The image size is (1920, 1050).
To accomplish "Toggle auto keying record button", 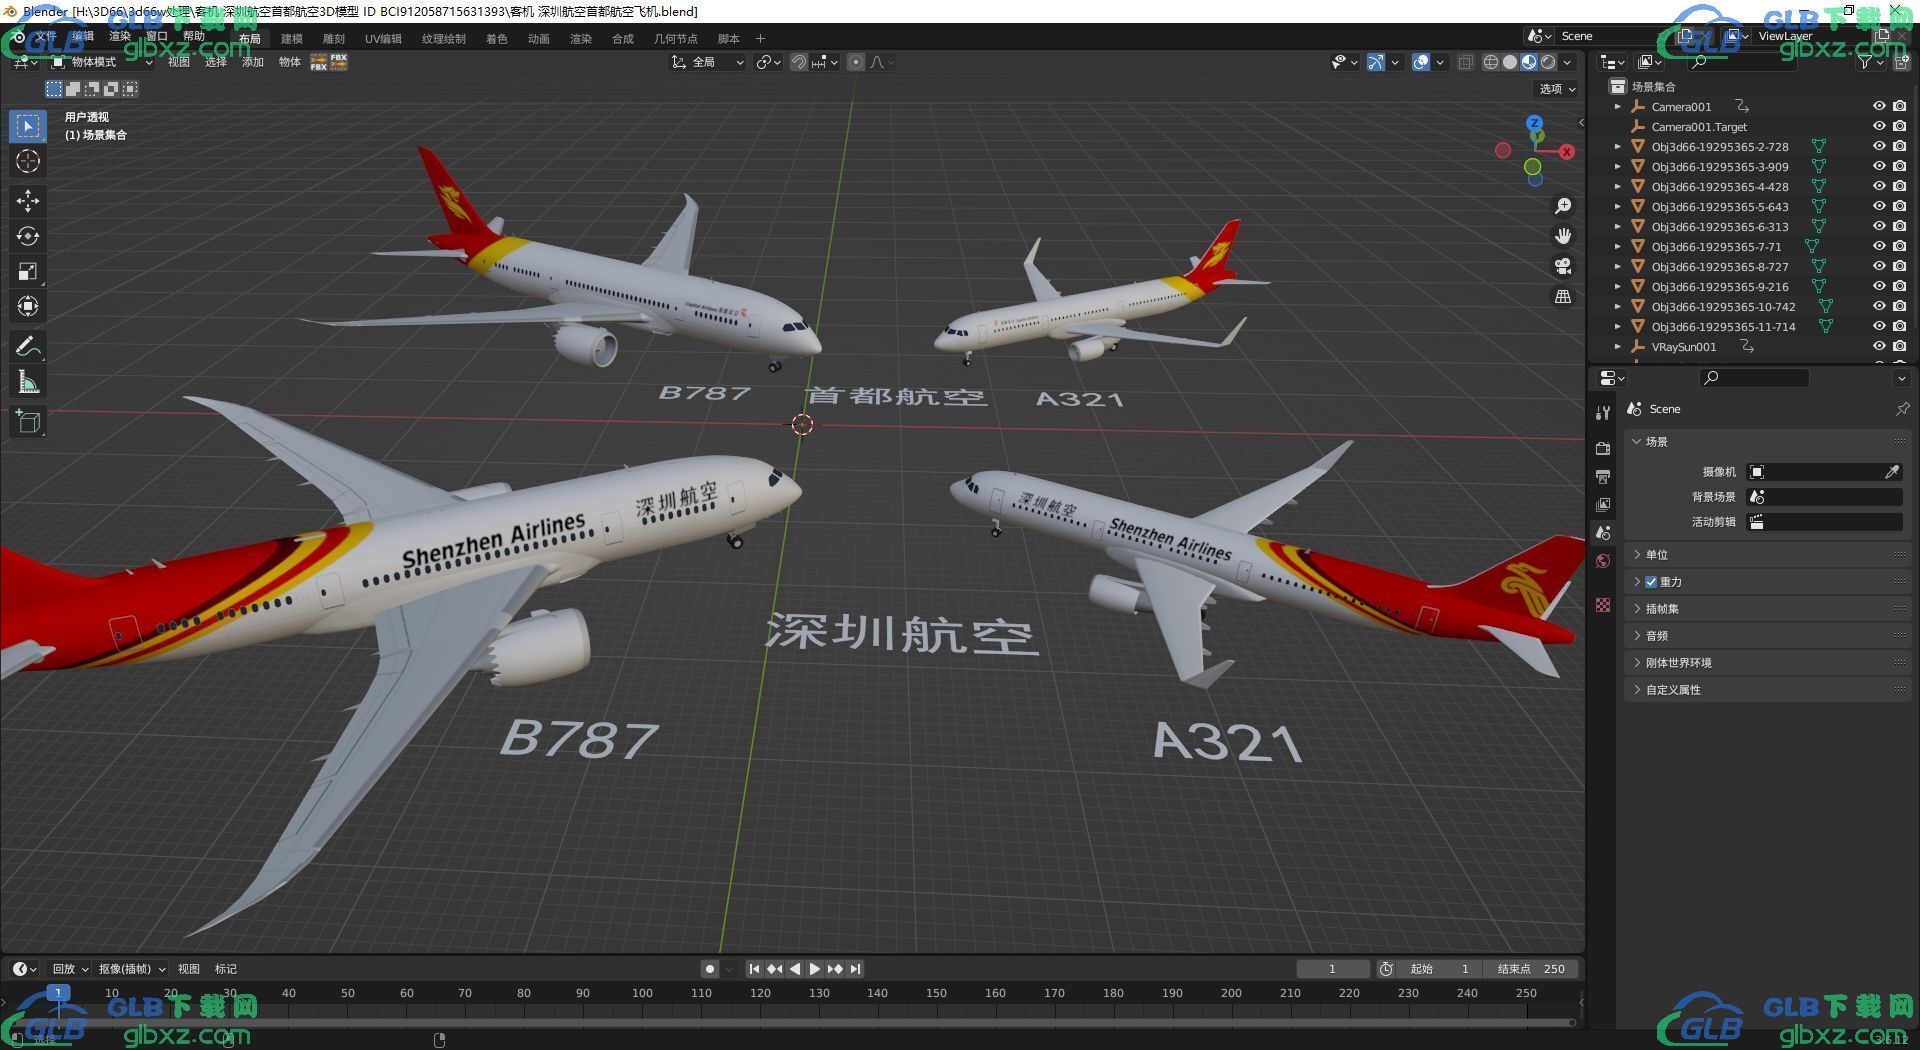I will point(709,968).
